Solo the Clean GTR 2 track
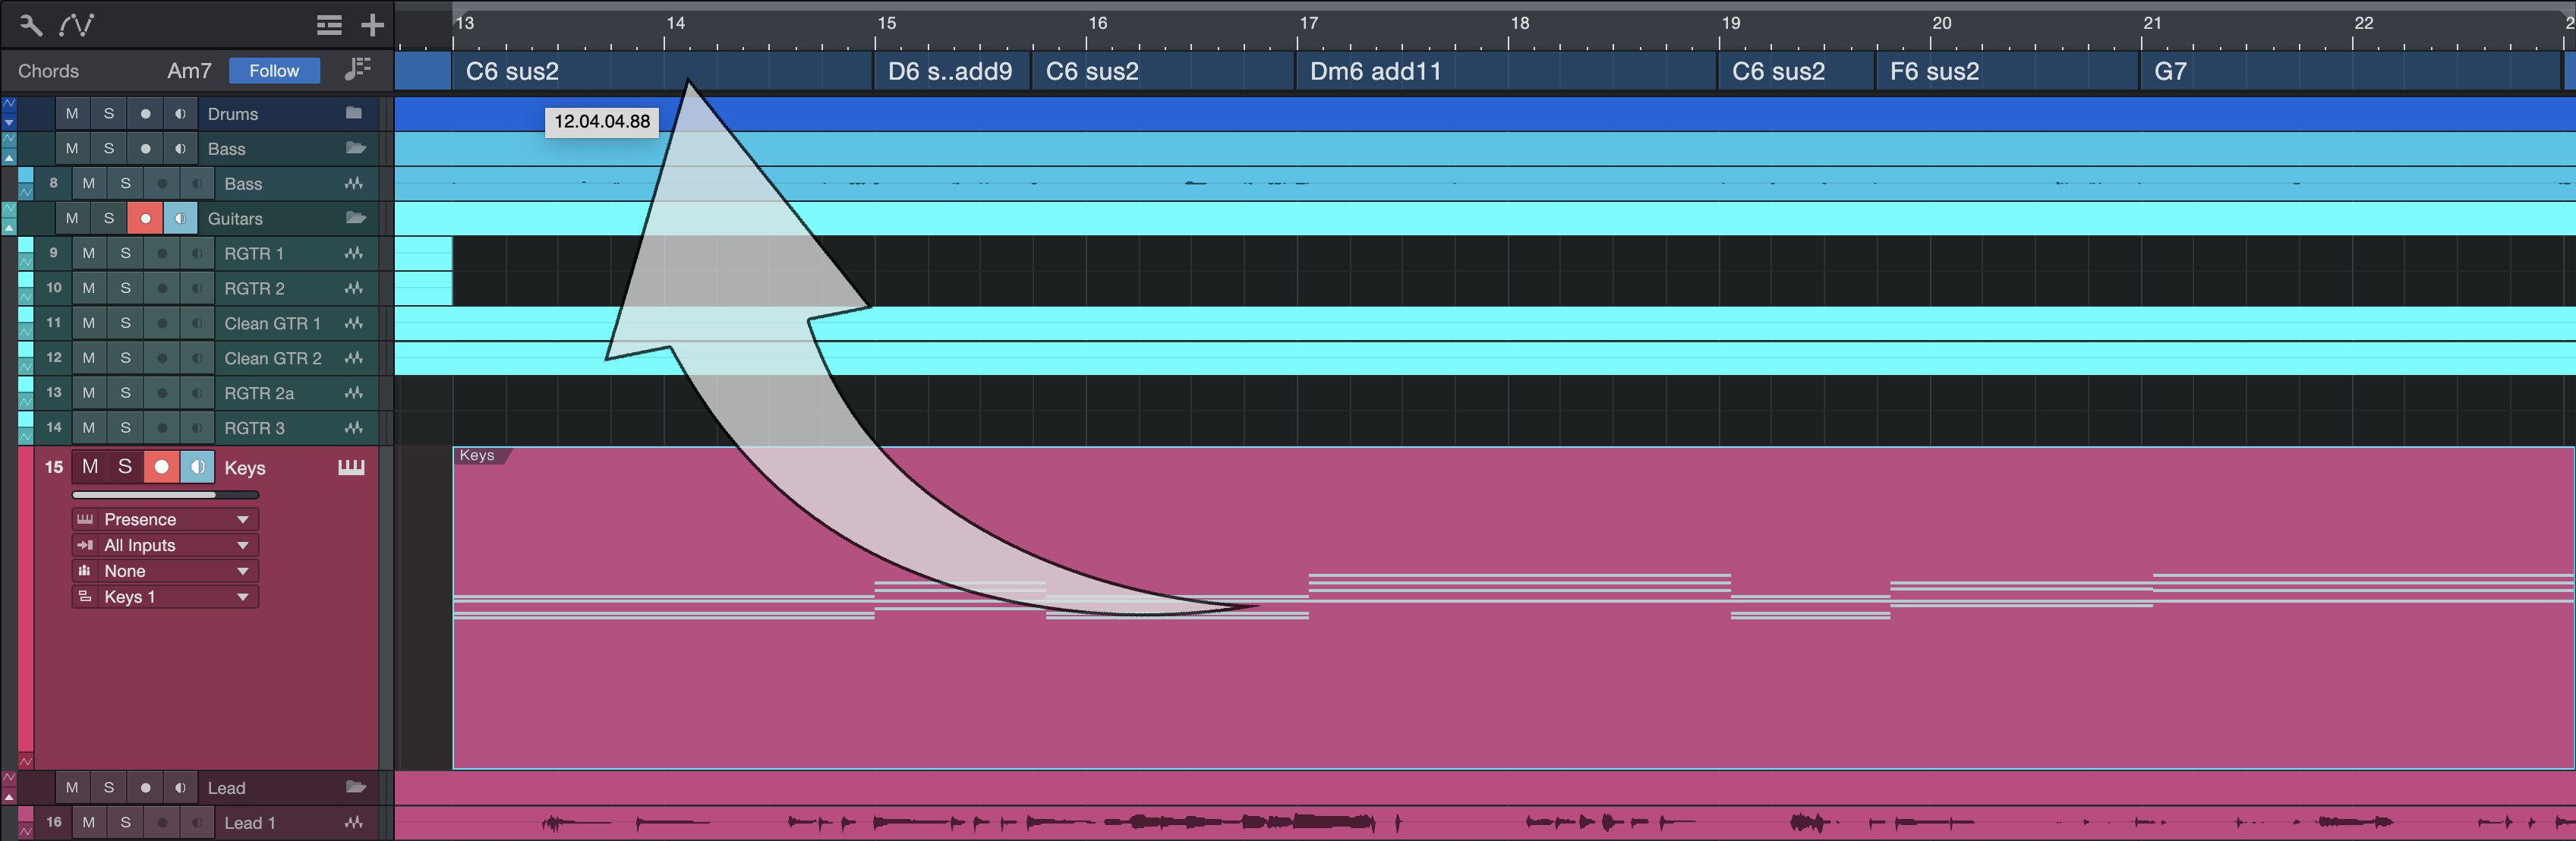The image size is (2576, 841). coord(125,358)
